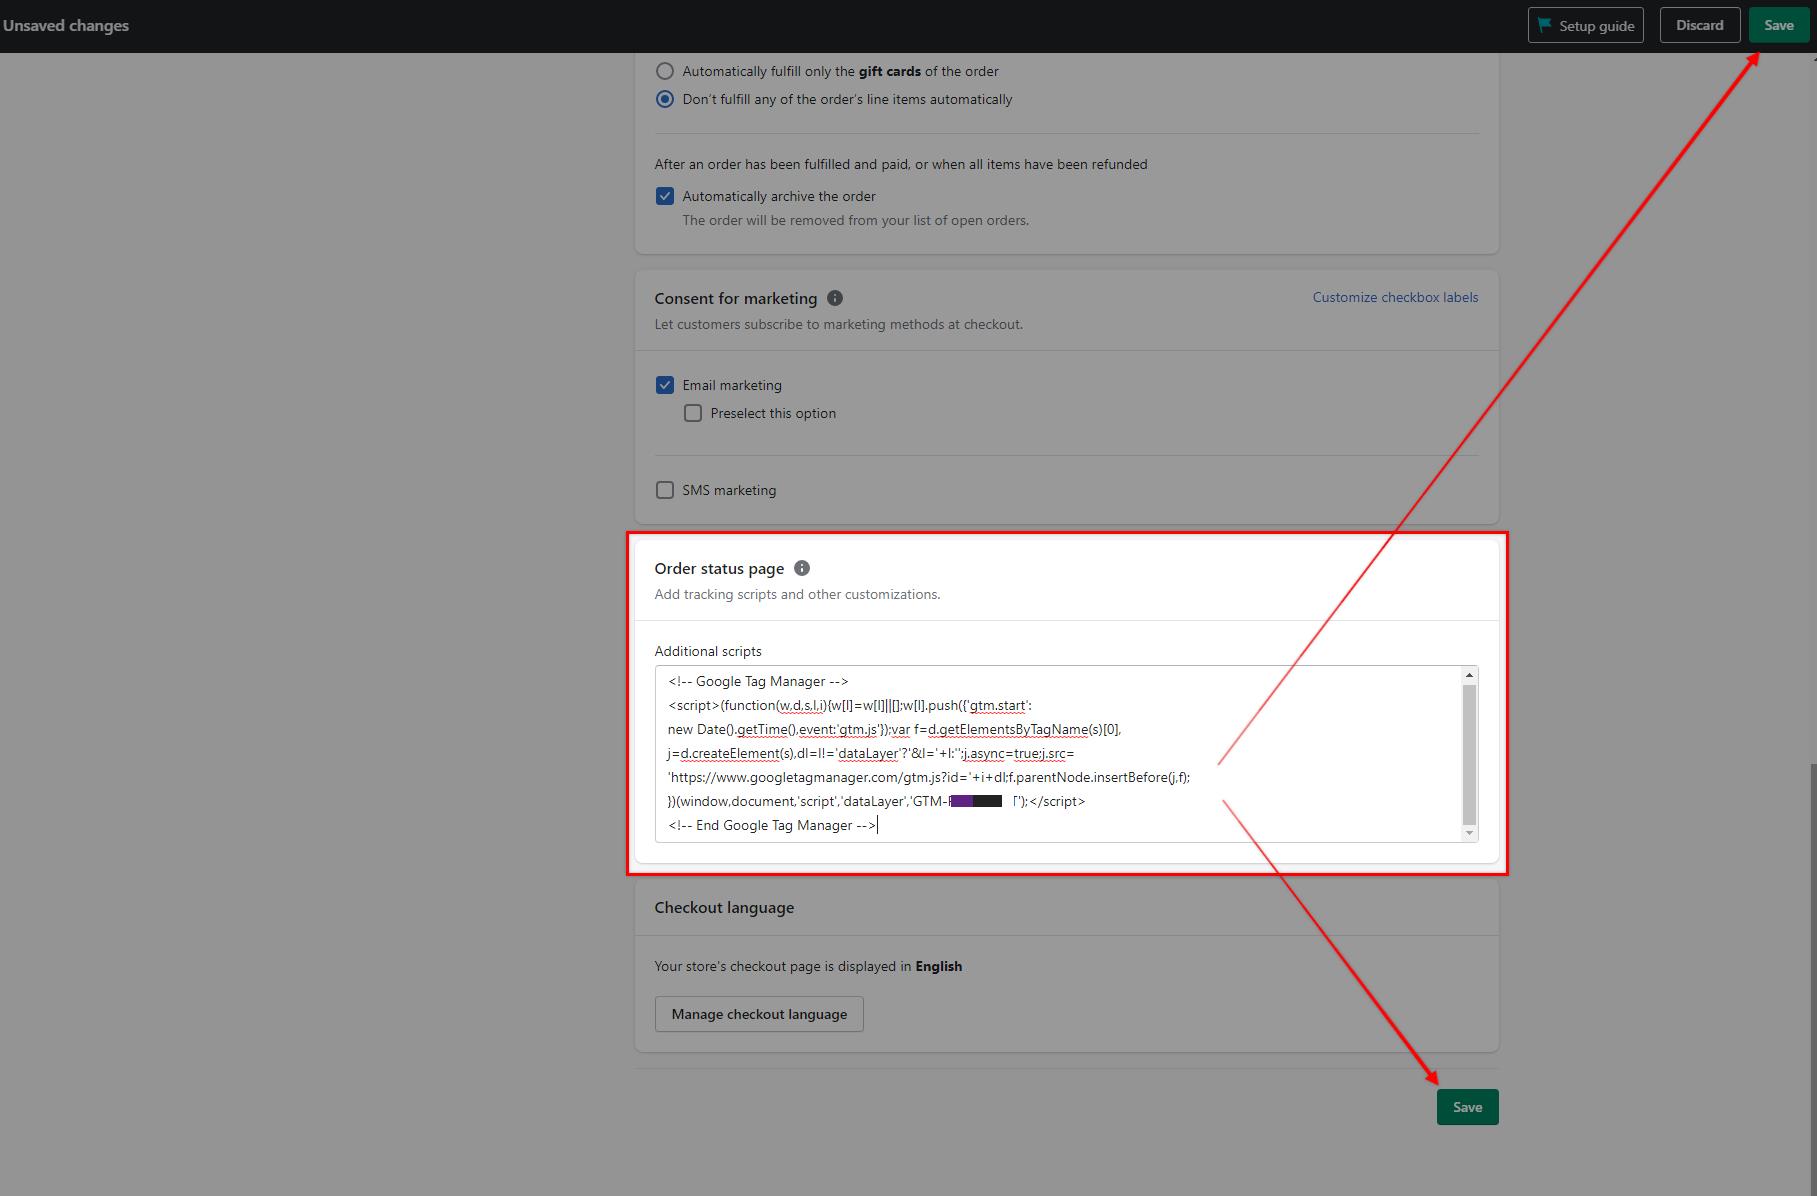Select gift cards only auto-fulfill option

click(x=665, y=71)
